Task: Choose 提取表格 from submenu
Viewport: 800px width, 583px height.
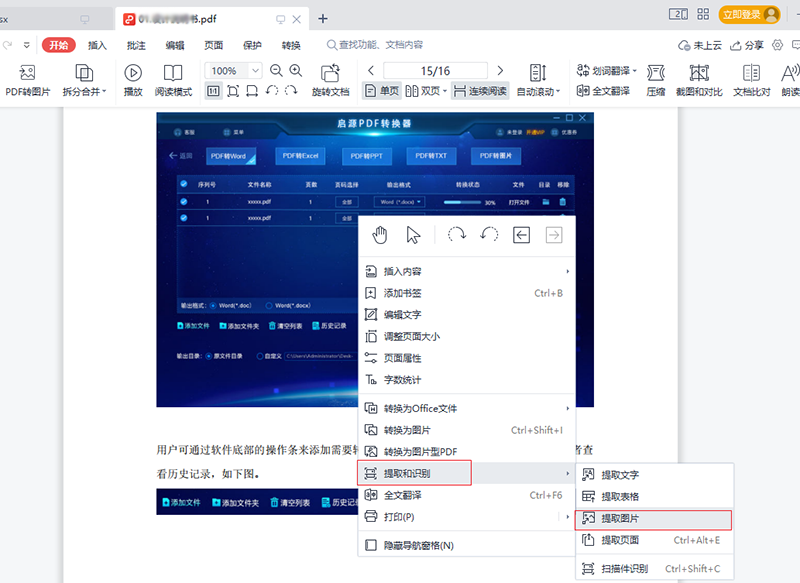Action: pos(655,496)
